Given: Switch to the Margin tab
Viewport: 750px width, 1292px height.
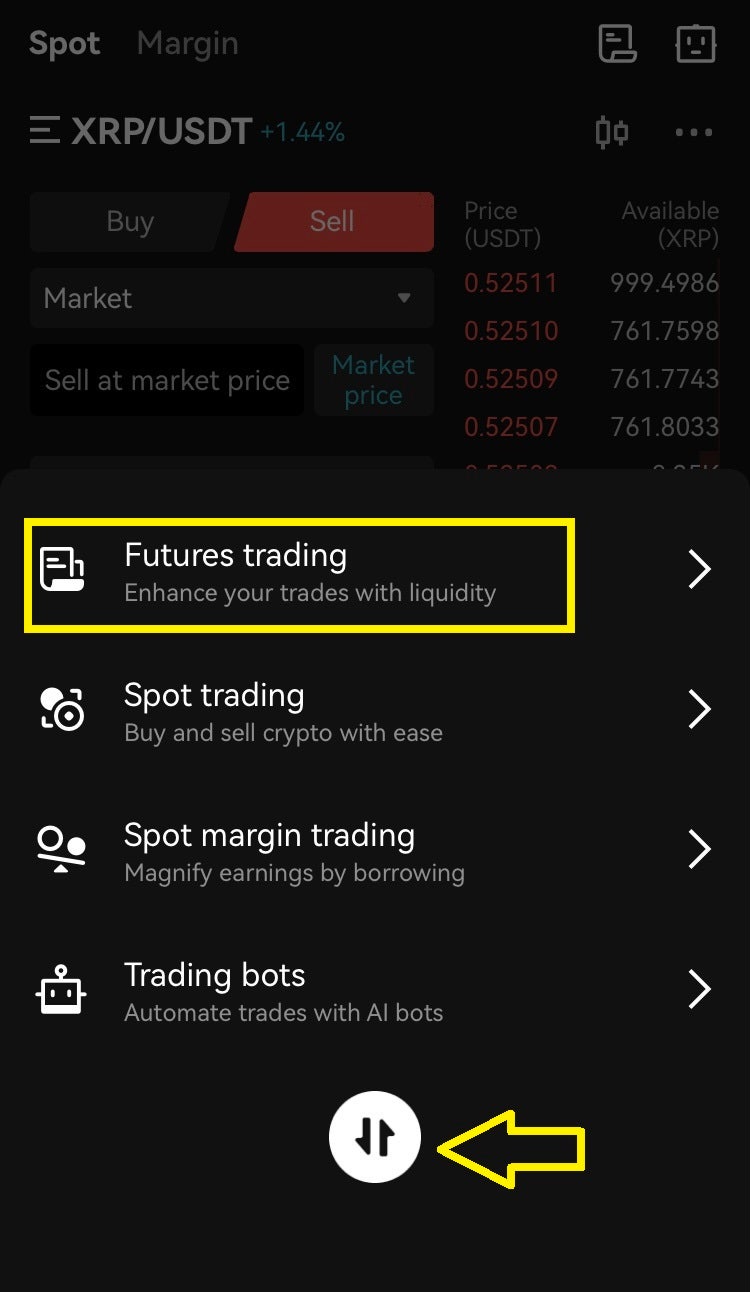Looking at the screenshot, I should pyautogui.click(x=187, y=44).
